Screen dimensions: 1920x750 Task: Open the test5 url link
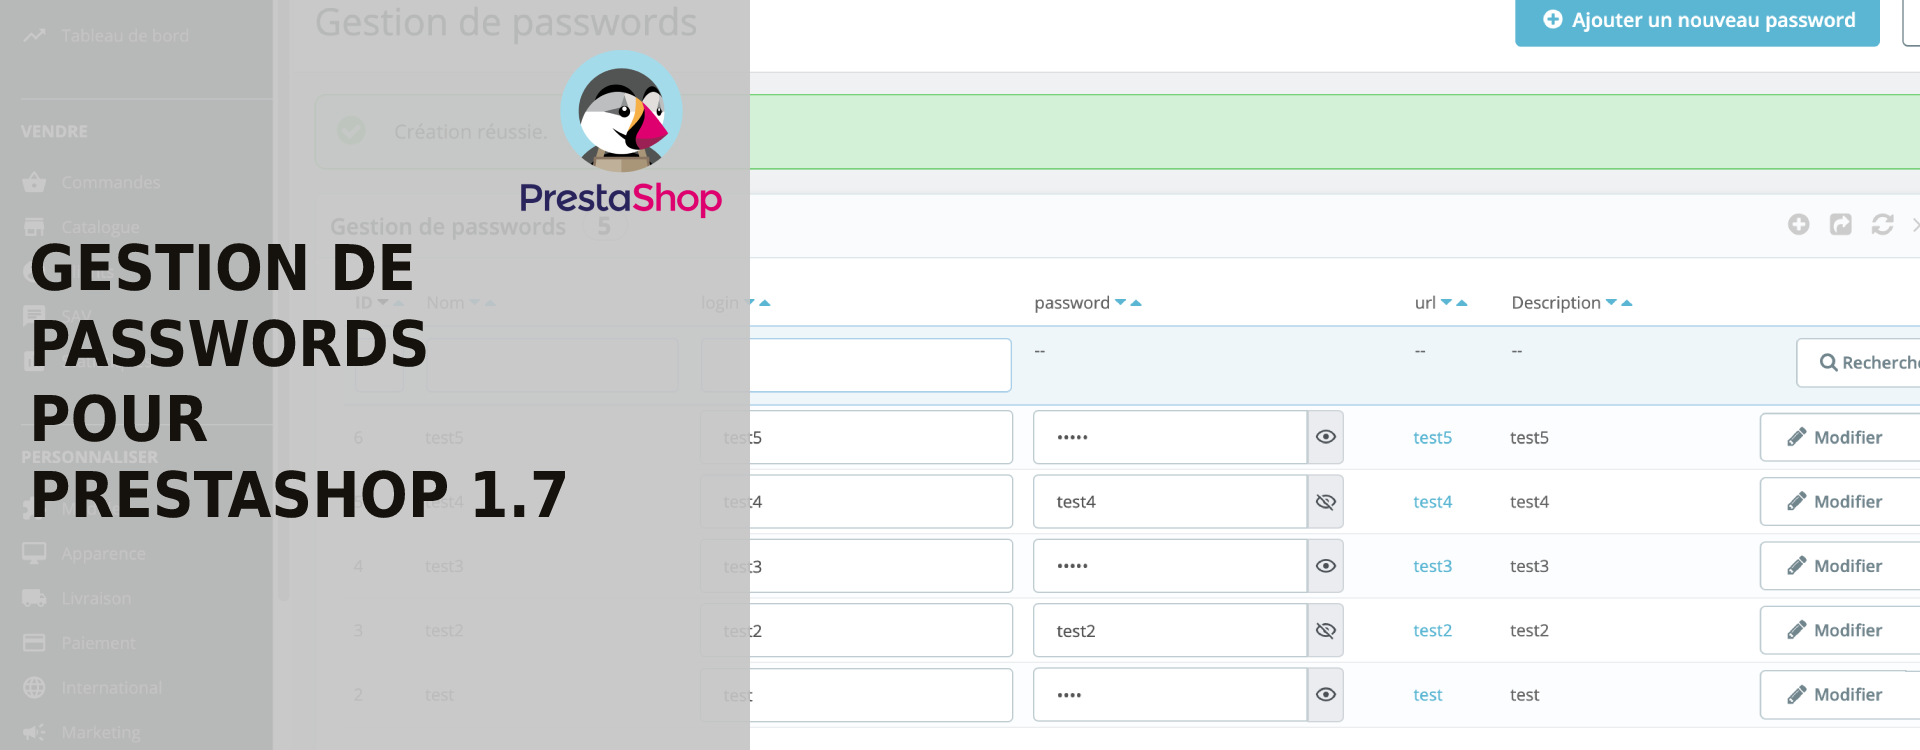1432,437
